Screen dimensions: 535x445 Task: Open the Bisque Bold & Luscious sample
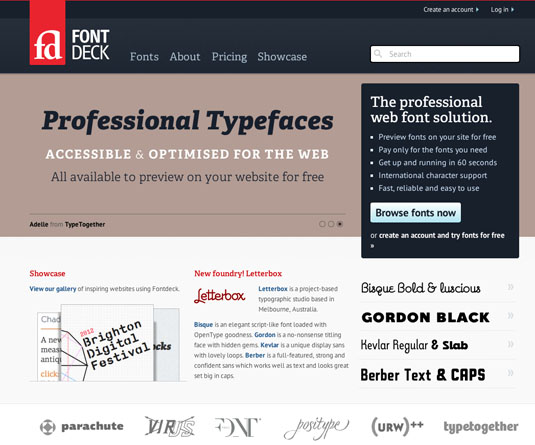(421, 288)
